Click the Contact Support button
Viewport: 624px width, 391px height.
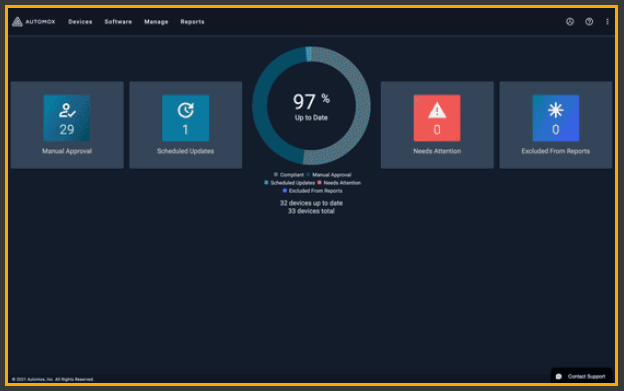coord(581,376)
